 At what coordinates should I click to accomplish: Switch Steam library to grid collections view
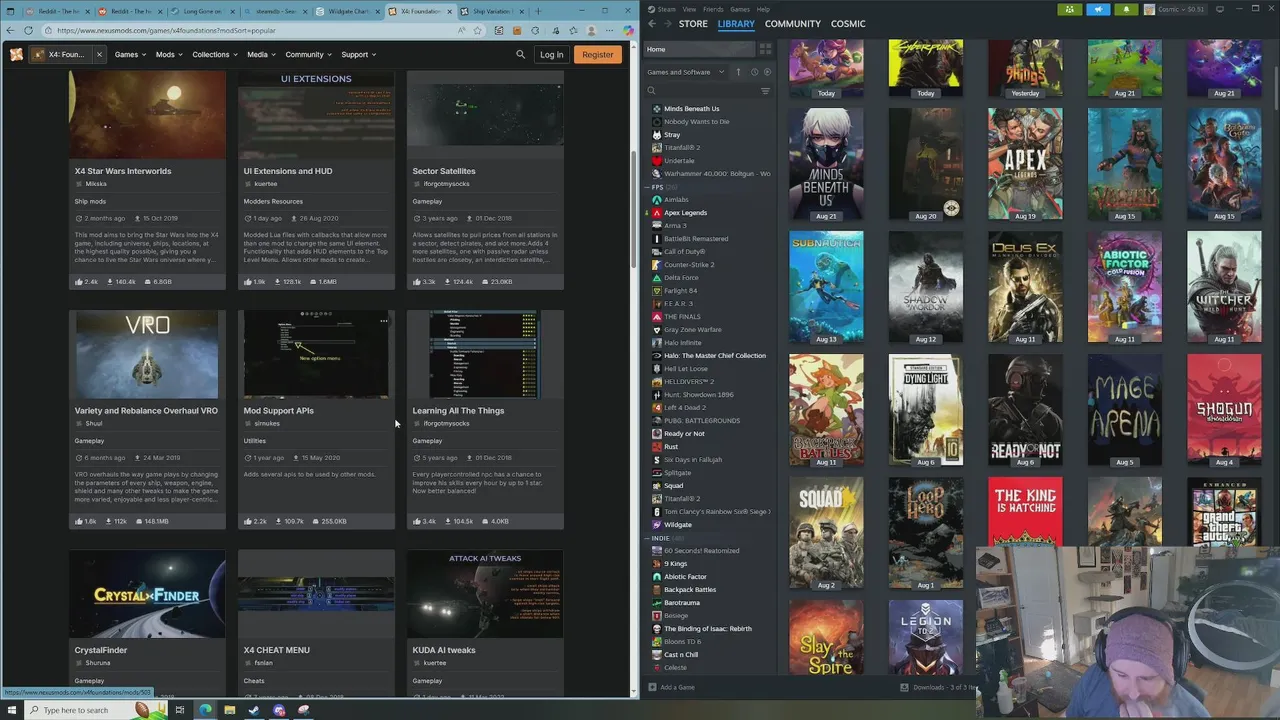click(x=765, y=49)
